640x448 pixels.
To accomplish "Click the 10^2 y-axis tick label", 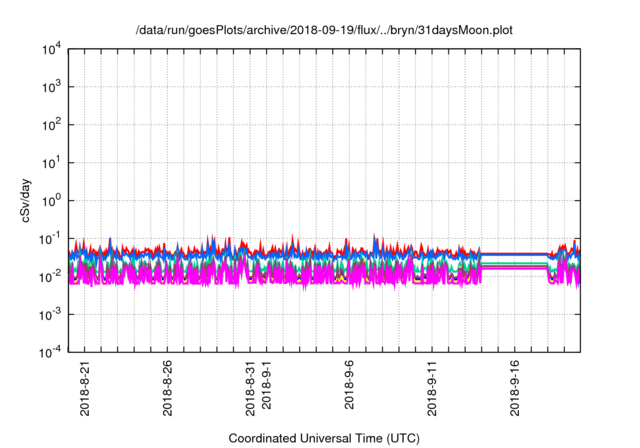I will [x=52, y=125].
